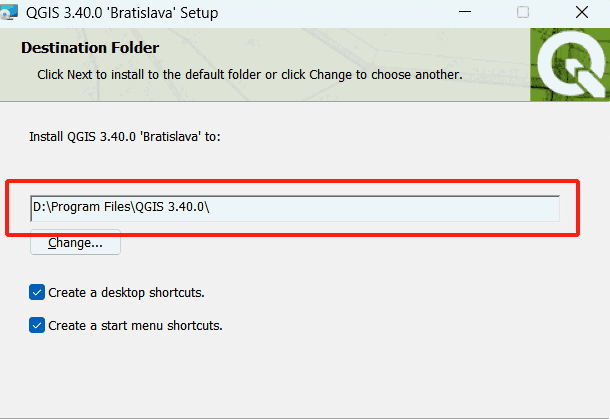This screenshot has width=610, height=419.
Task: Toggle the start menu shortcuts checkbox
Action: 37,325
